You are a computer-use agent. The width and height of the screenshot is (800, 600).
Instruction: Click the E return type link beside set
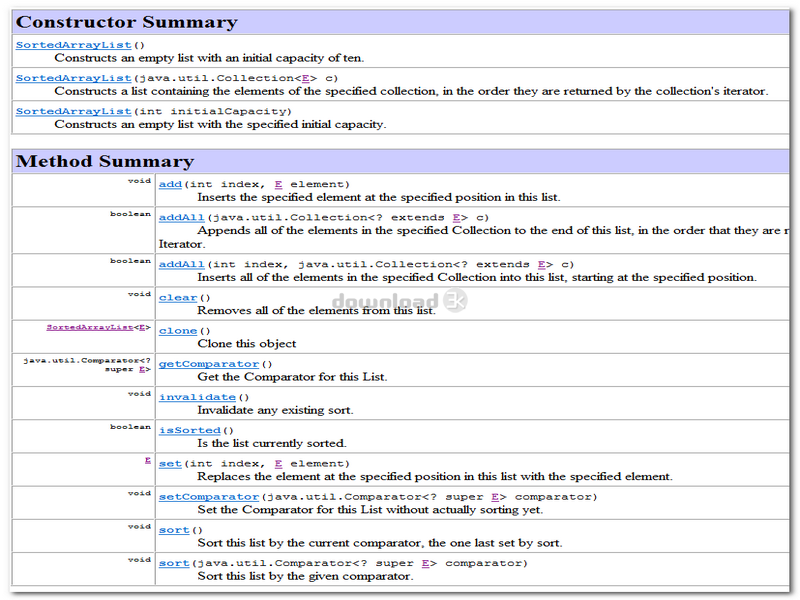click(147, 460)
